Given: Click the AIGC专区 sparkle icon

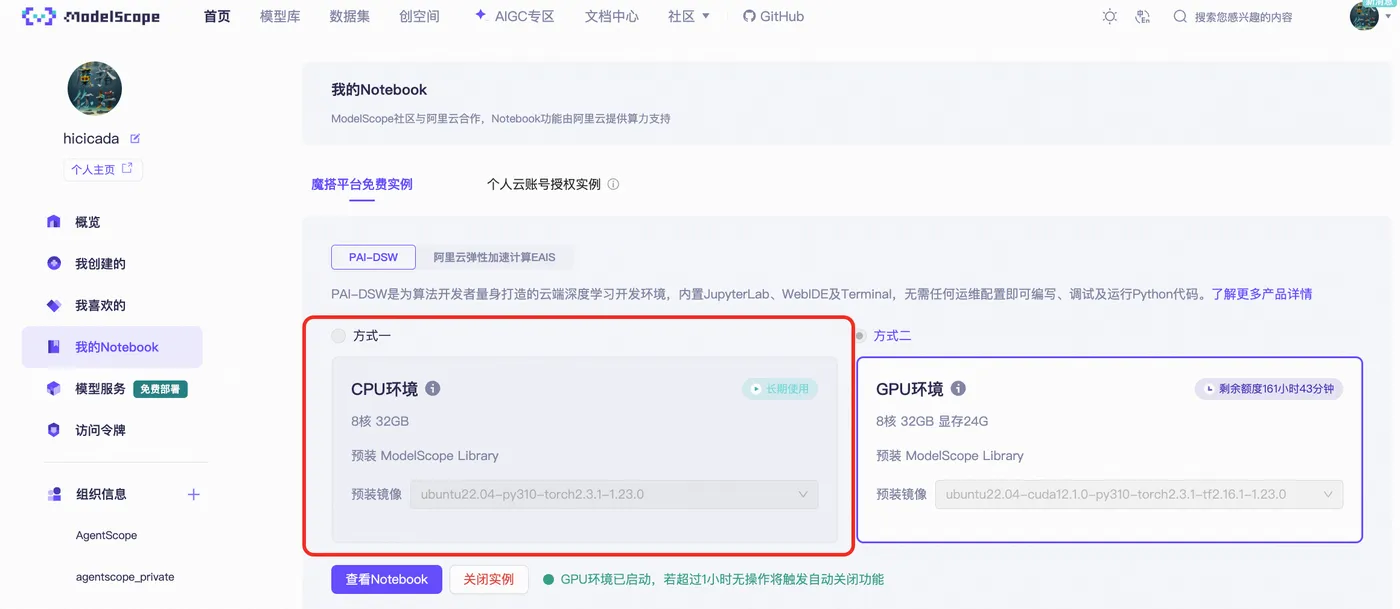Looking at the screenshot, I should [480, 15].
